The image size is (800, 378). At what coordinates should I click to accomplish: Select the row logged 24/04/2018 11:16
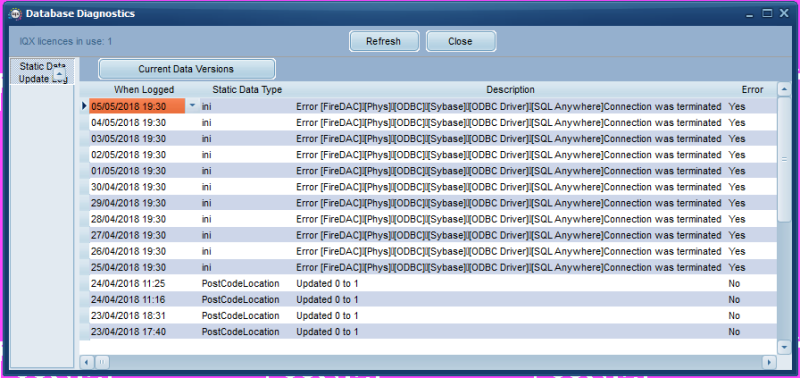point(429,299)
